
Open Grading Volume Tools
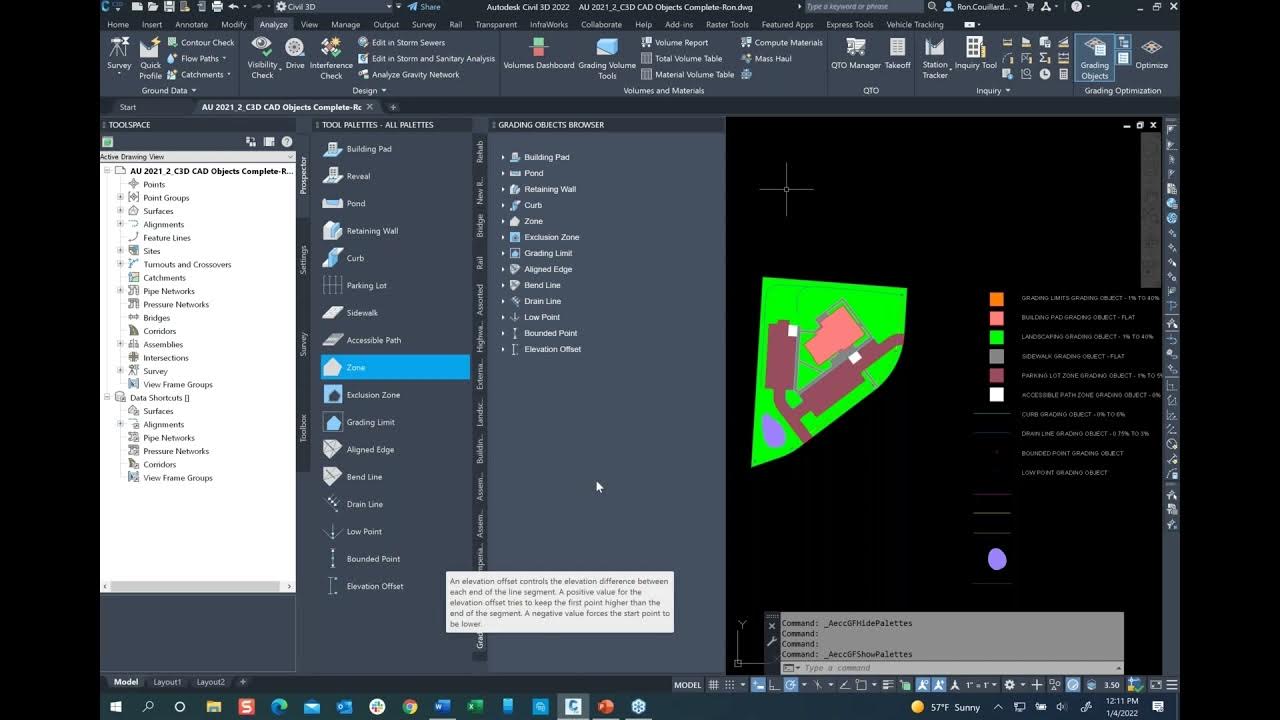(x=607, y=58)
